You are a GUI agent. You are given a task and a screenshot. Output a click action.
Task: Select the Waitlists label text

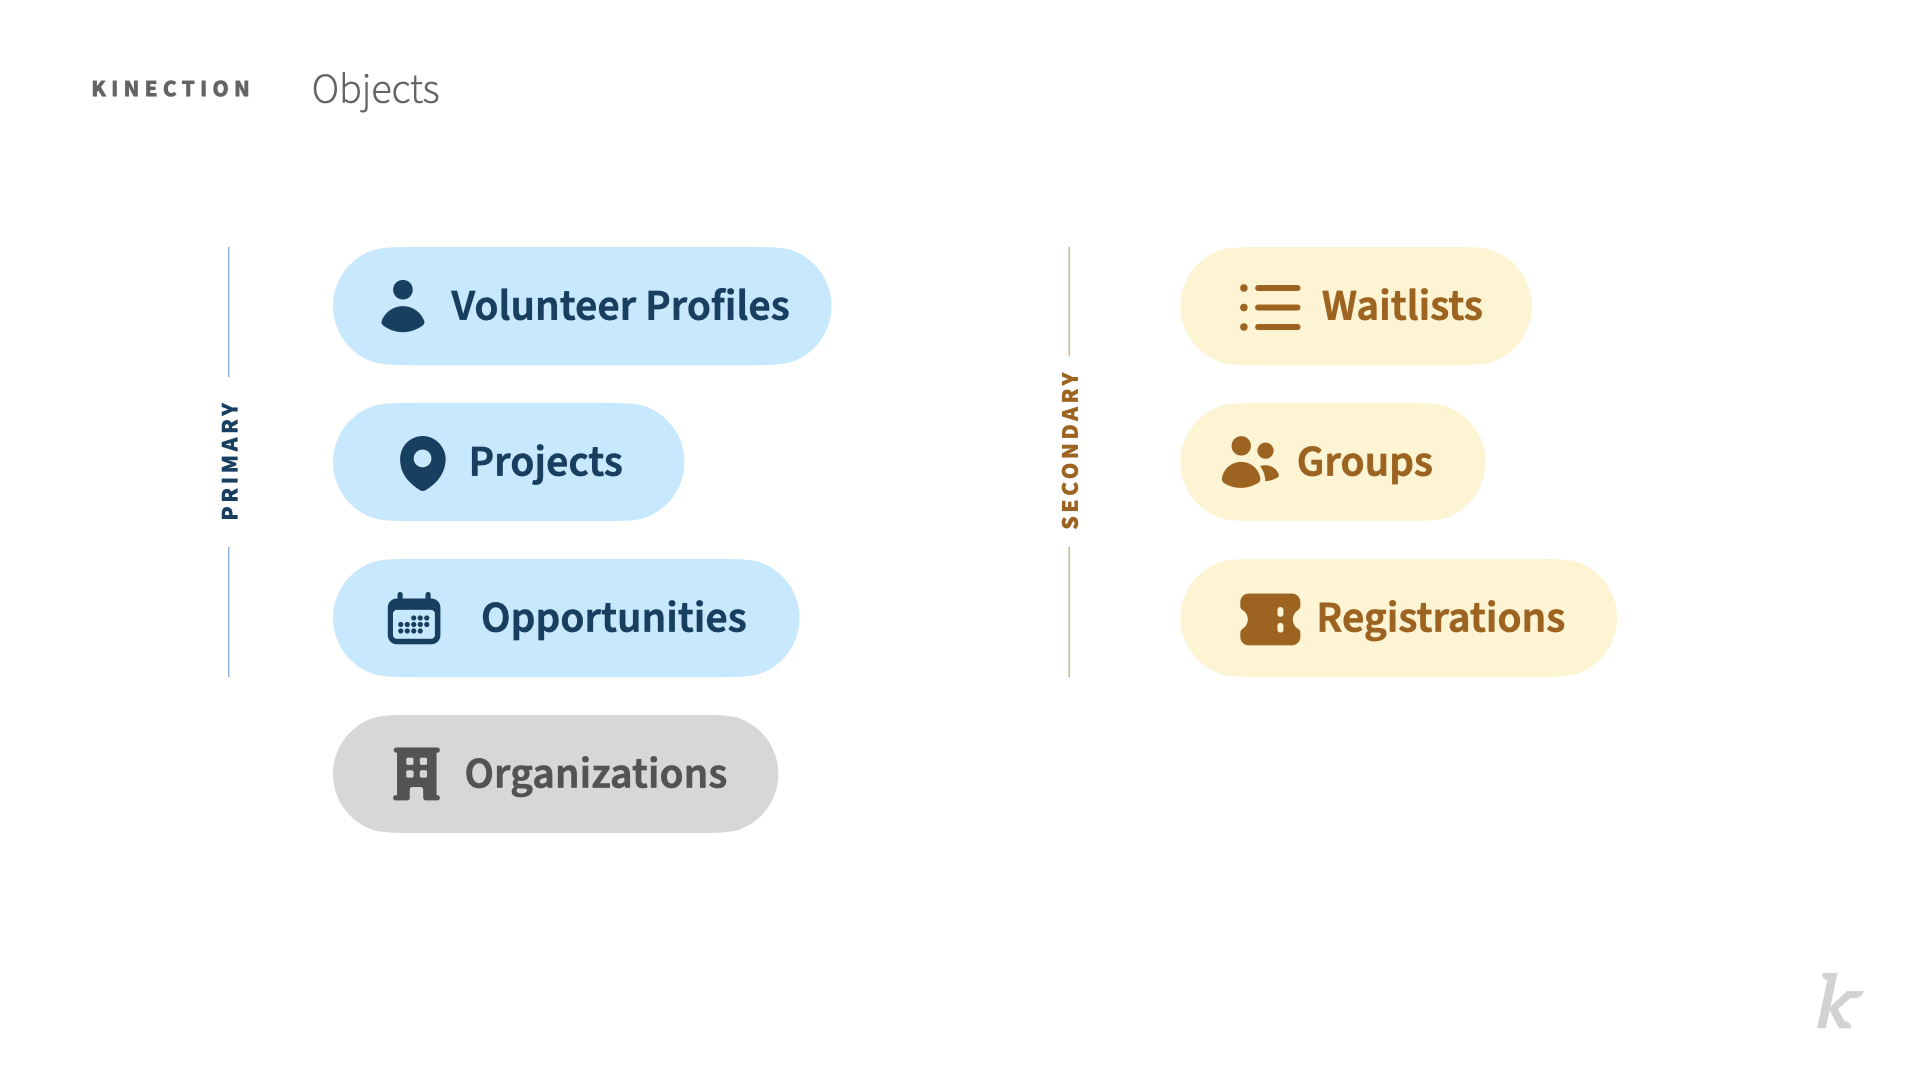click(x=1402, y=306)
